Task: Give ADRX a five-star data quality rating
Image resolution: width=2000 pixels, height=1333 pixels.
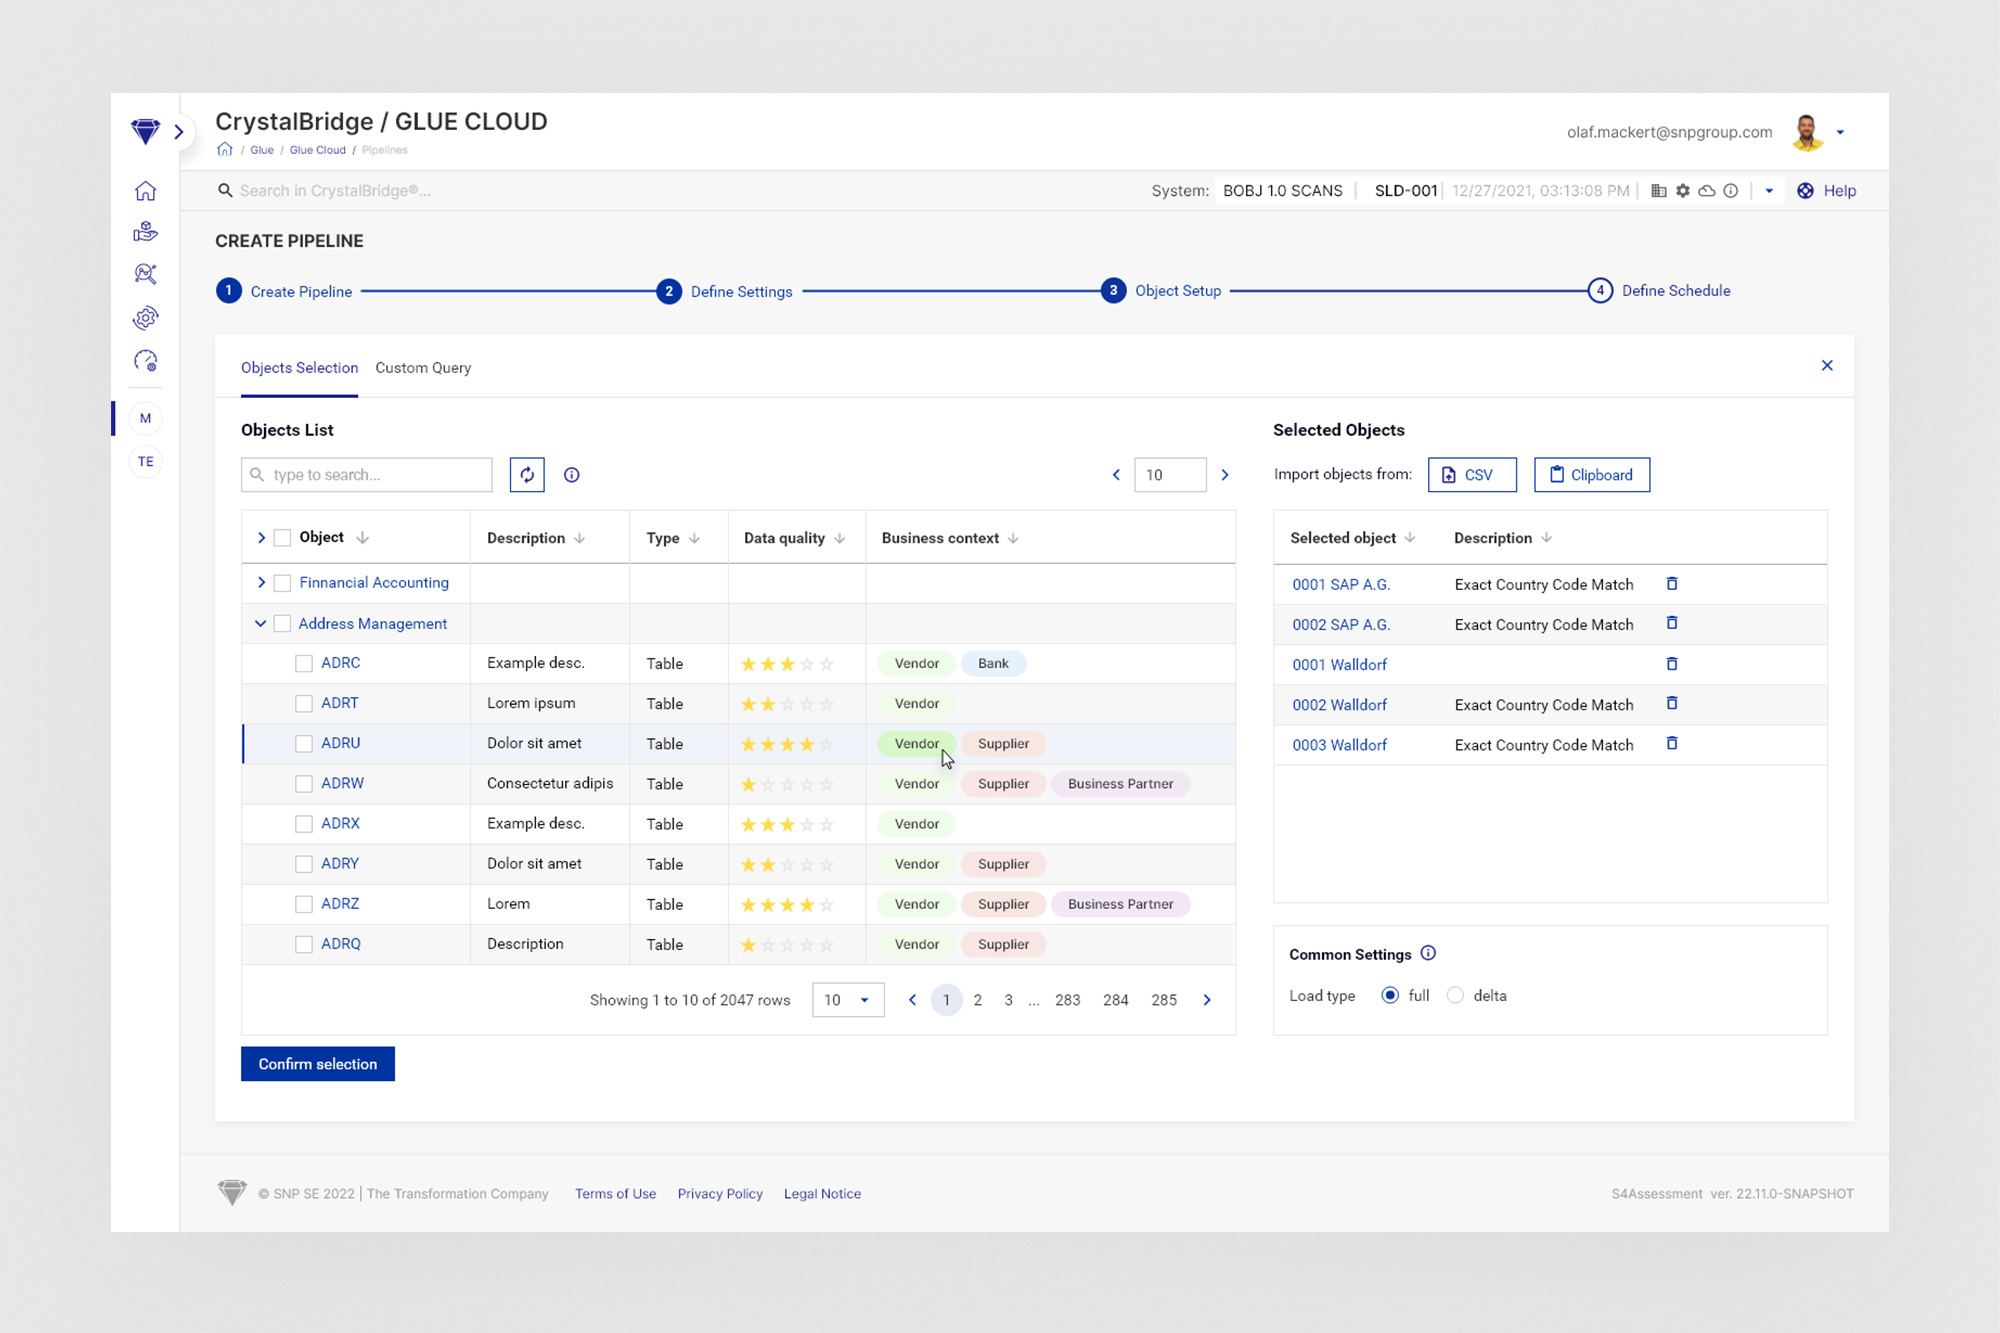Action: coord(827,825)
